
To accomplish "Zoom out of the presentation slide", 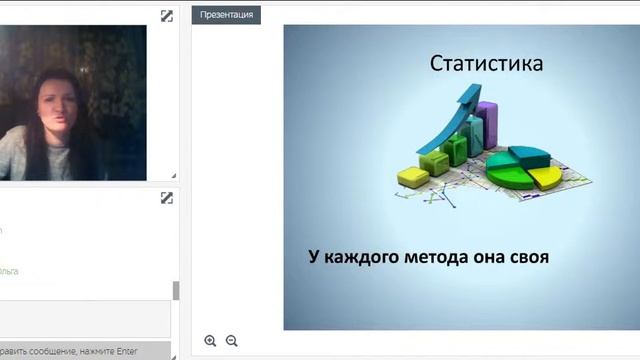I will click(231, 341).
